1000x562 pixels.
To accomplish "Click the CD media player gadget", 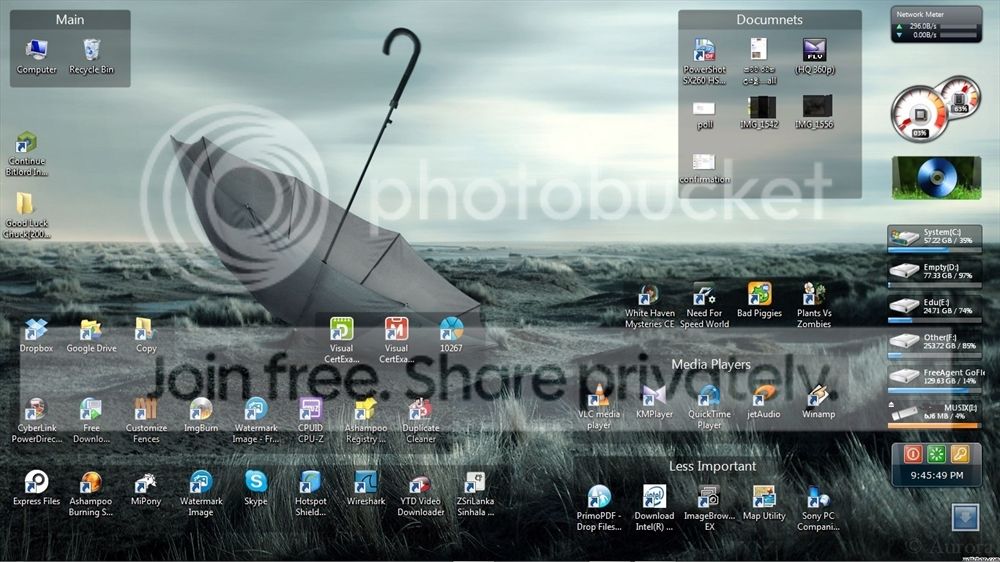I will (x=936, y=178).
